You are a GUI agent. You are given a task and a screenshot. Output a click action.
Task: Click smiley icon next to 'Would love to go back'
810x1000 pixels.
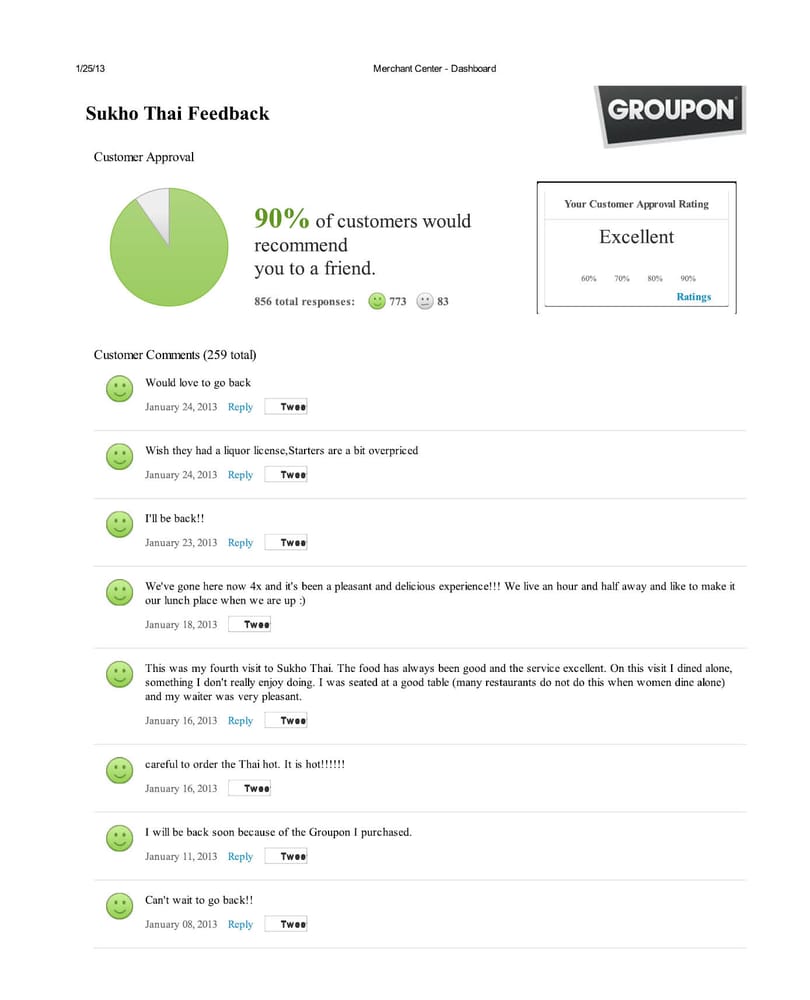point(119,389)
